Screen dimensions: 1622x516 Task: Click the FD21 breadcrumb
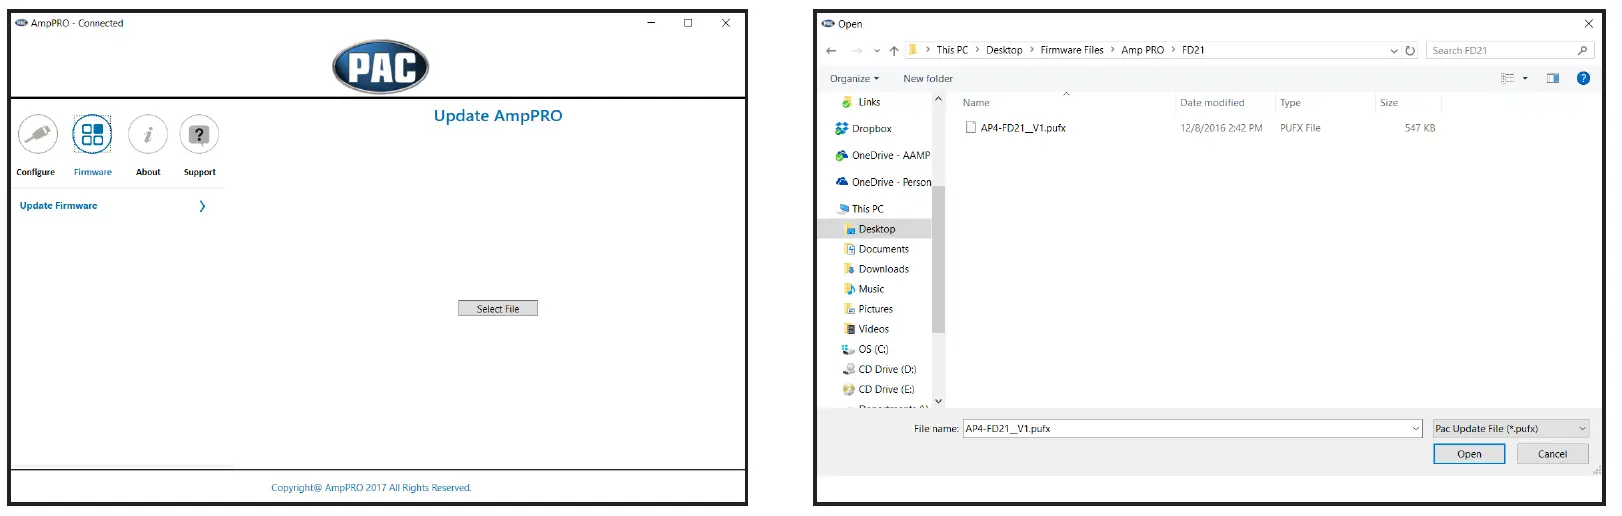(1193, 50)
